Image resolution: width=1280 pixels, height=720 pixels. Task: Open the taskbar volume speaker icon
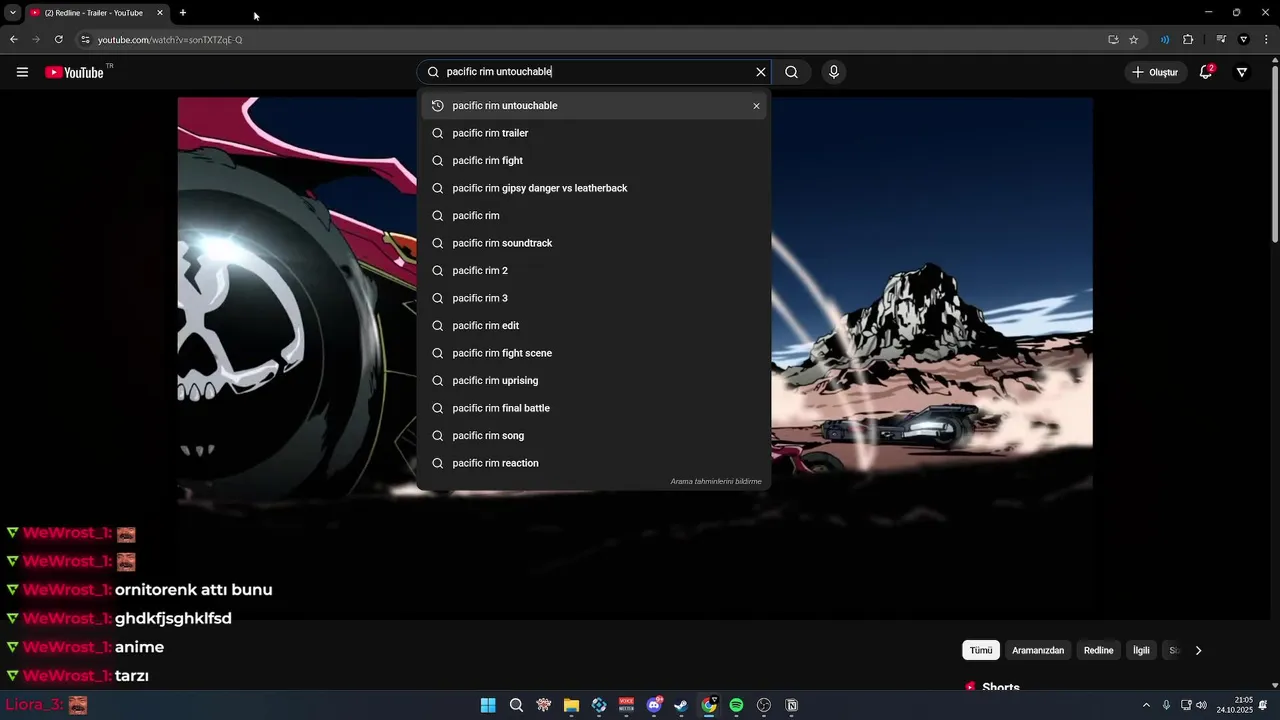(1201, 705)
